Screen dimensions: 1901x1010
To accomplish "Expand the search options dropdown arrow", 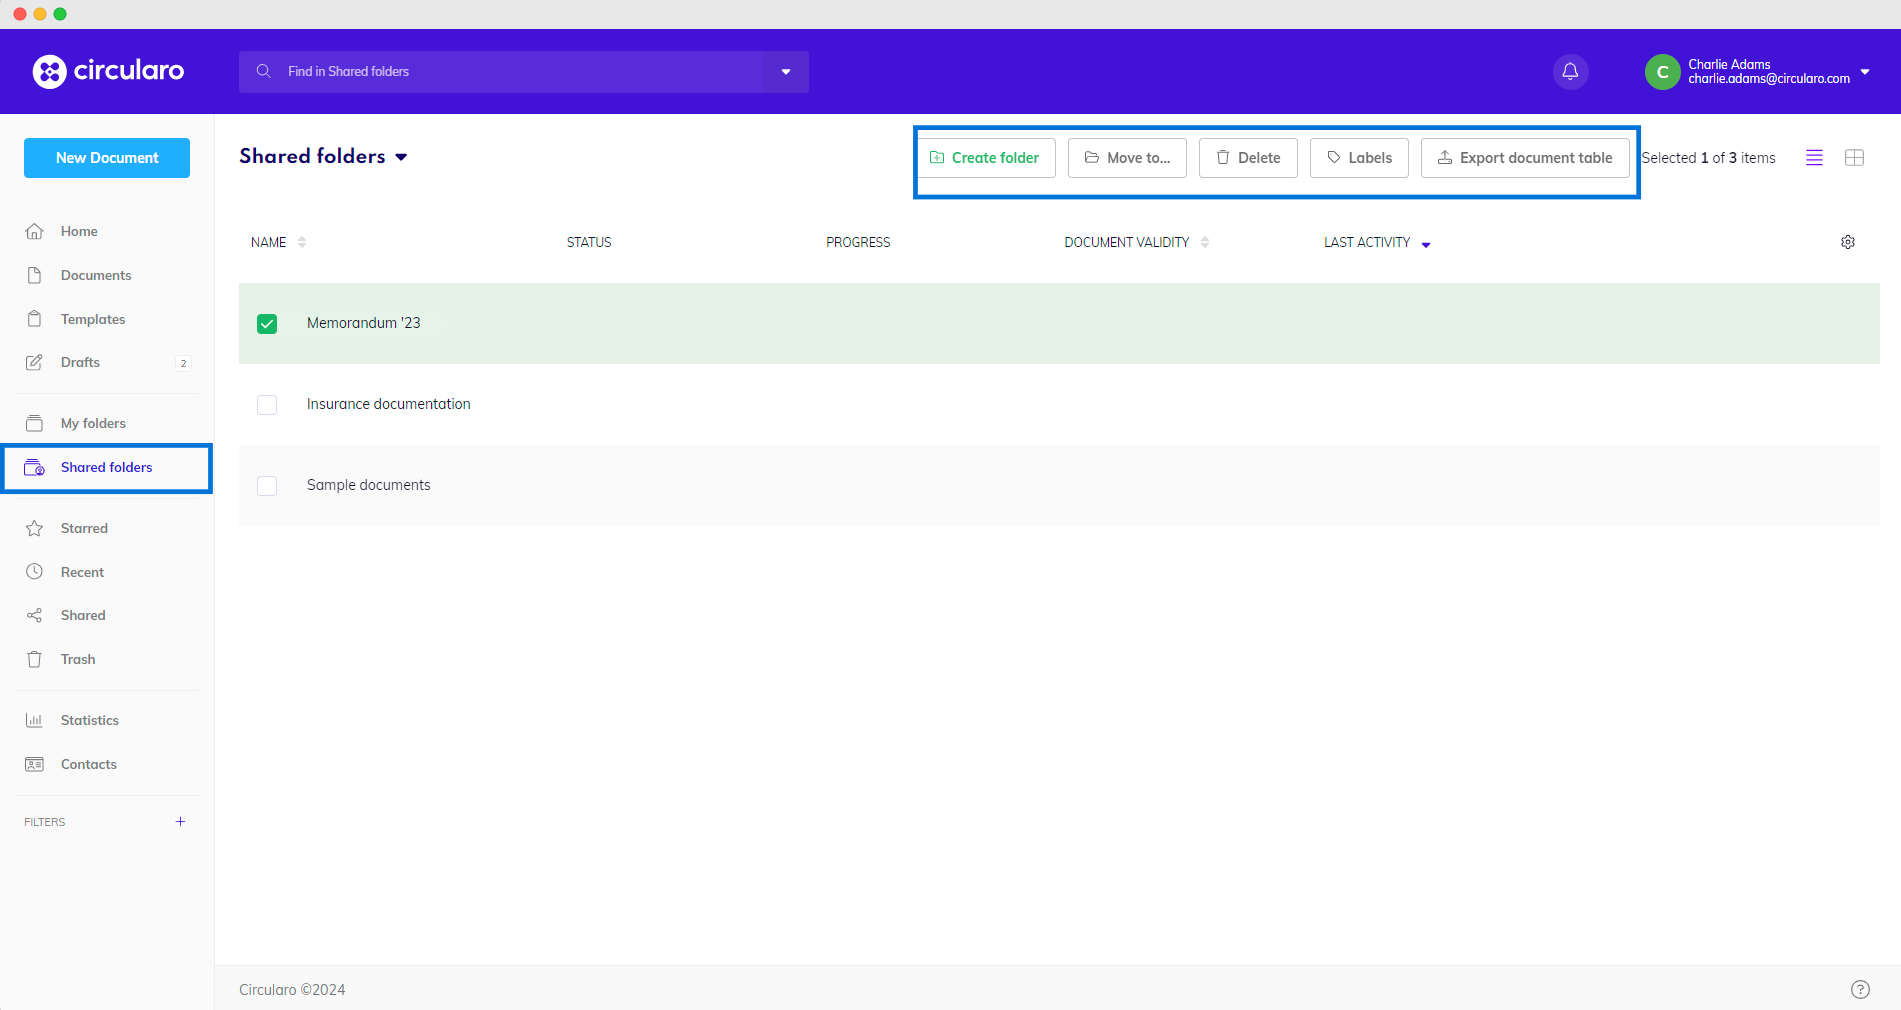I will tap(786, 72).
